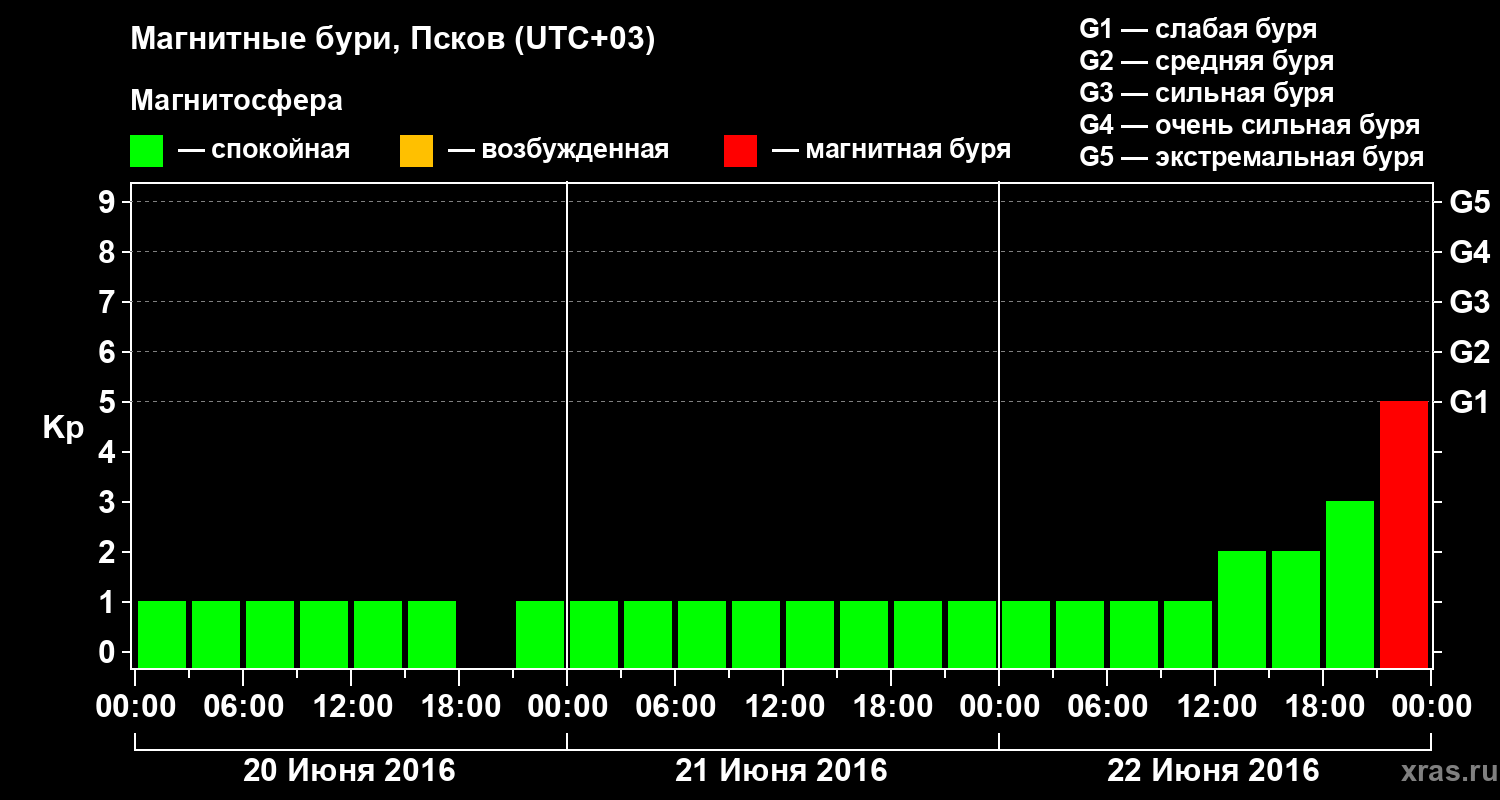Click the '— возбужденная' legend label
Image resolution: width=1500 pixels, height=800 pixels.
pyautogui.click(x=558, y=150)
